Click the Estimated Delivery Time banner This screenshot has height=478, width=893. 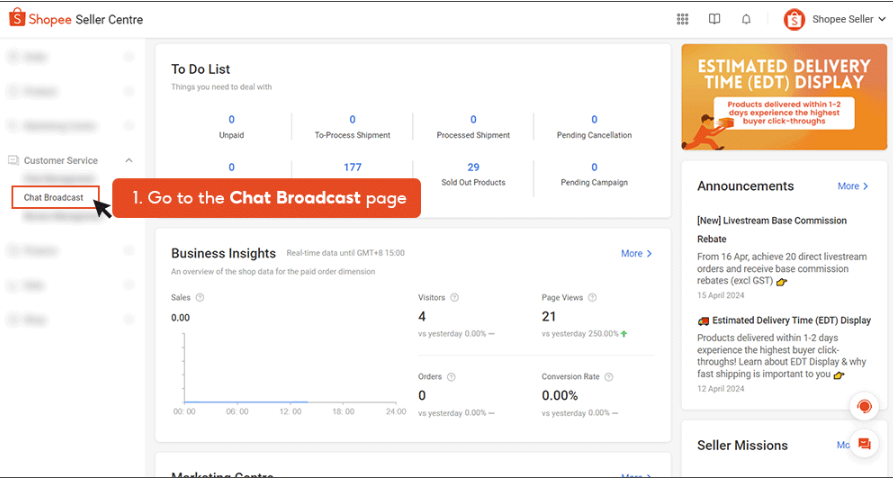(x=784, y=97)
